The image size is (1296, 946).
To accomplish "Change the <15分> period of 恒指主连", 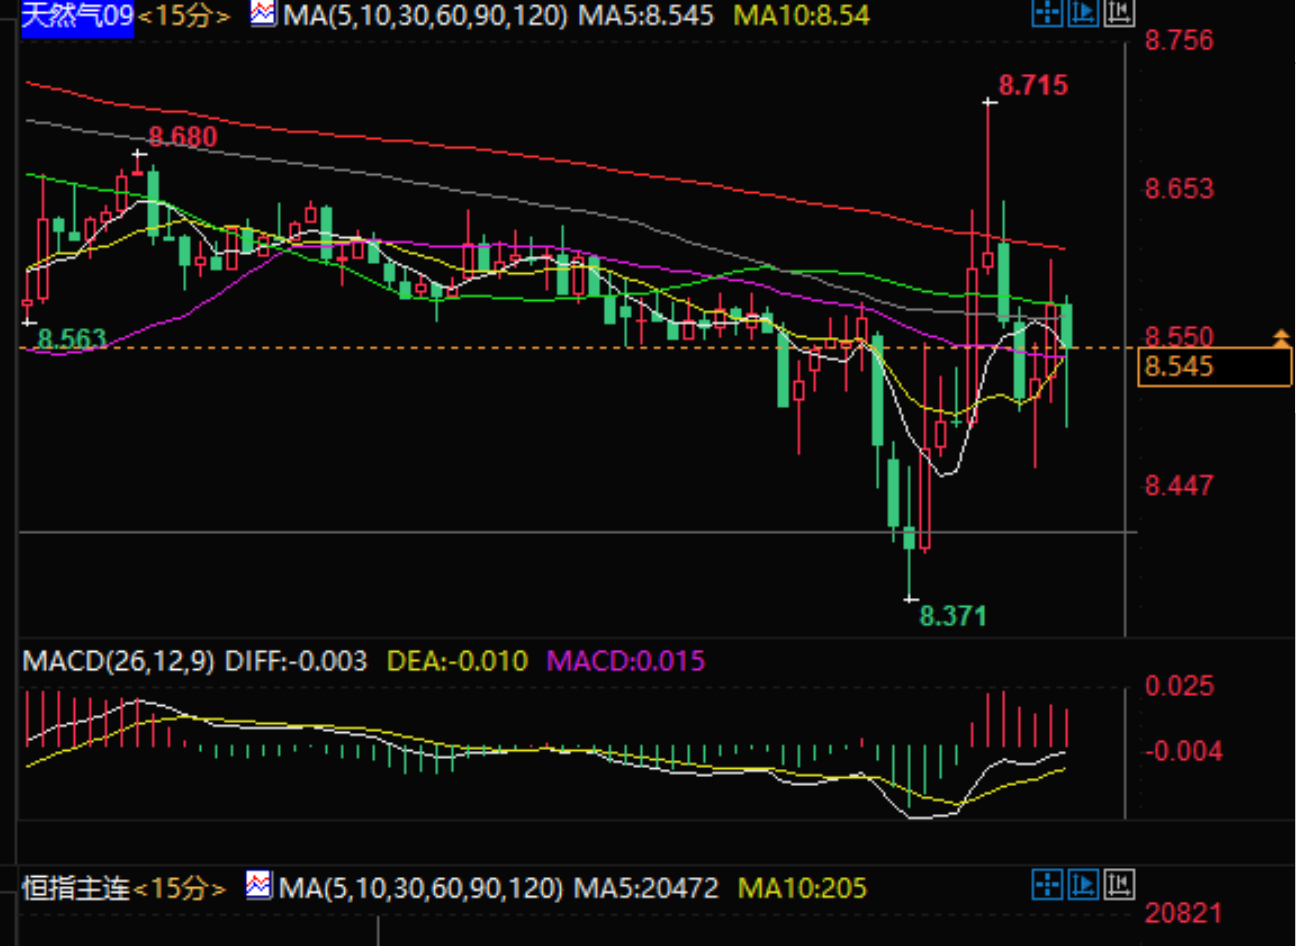I will click(x=180, y=888).
